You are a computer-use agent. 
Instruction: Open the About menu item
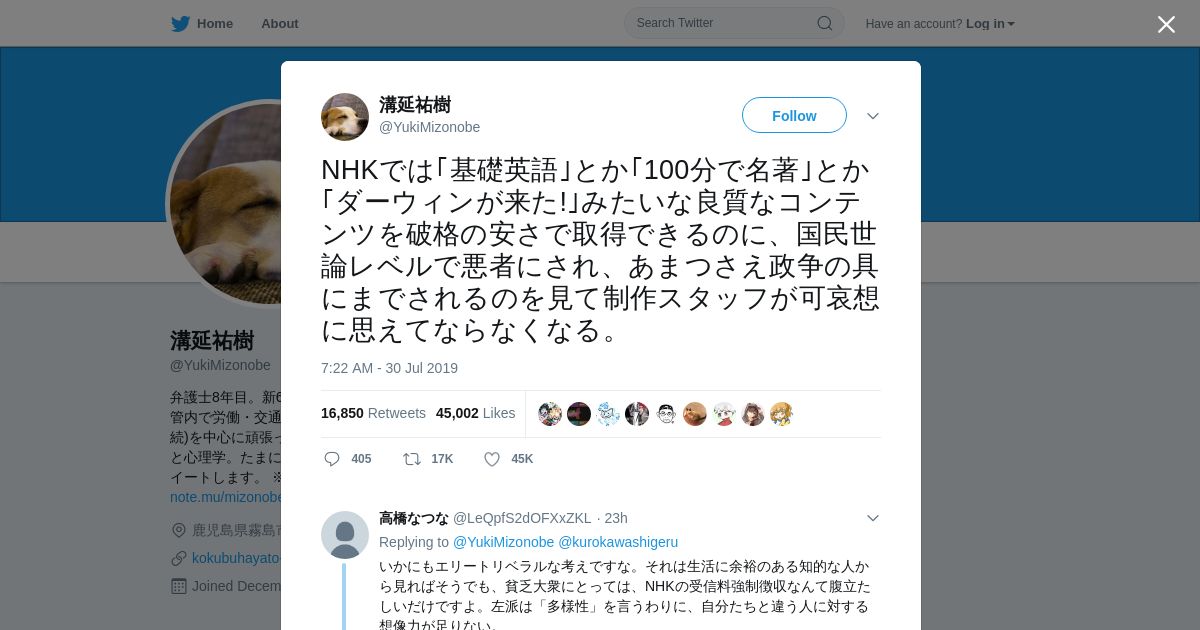coord(280,24)
